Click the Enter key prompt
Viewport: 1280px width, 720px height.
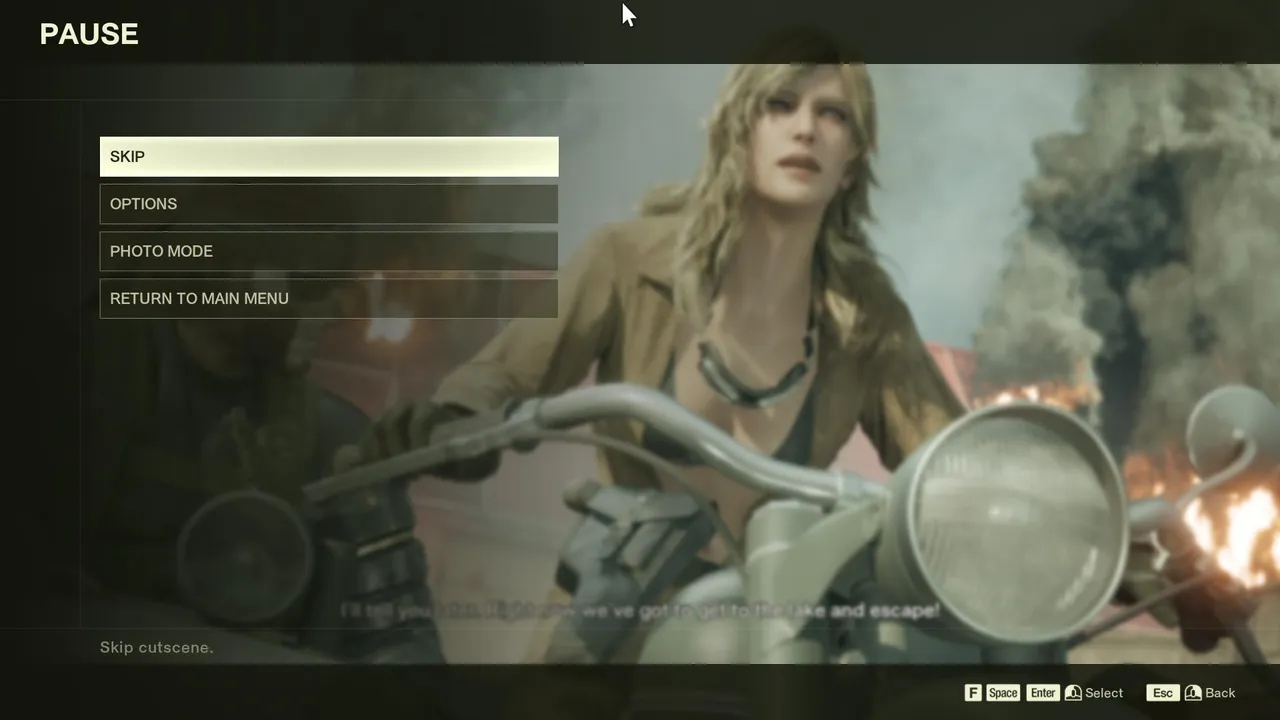click(x=1043, y=693)
